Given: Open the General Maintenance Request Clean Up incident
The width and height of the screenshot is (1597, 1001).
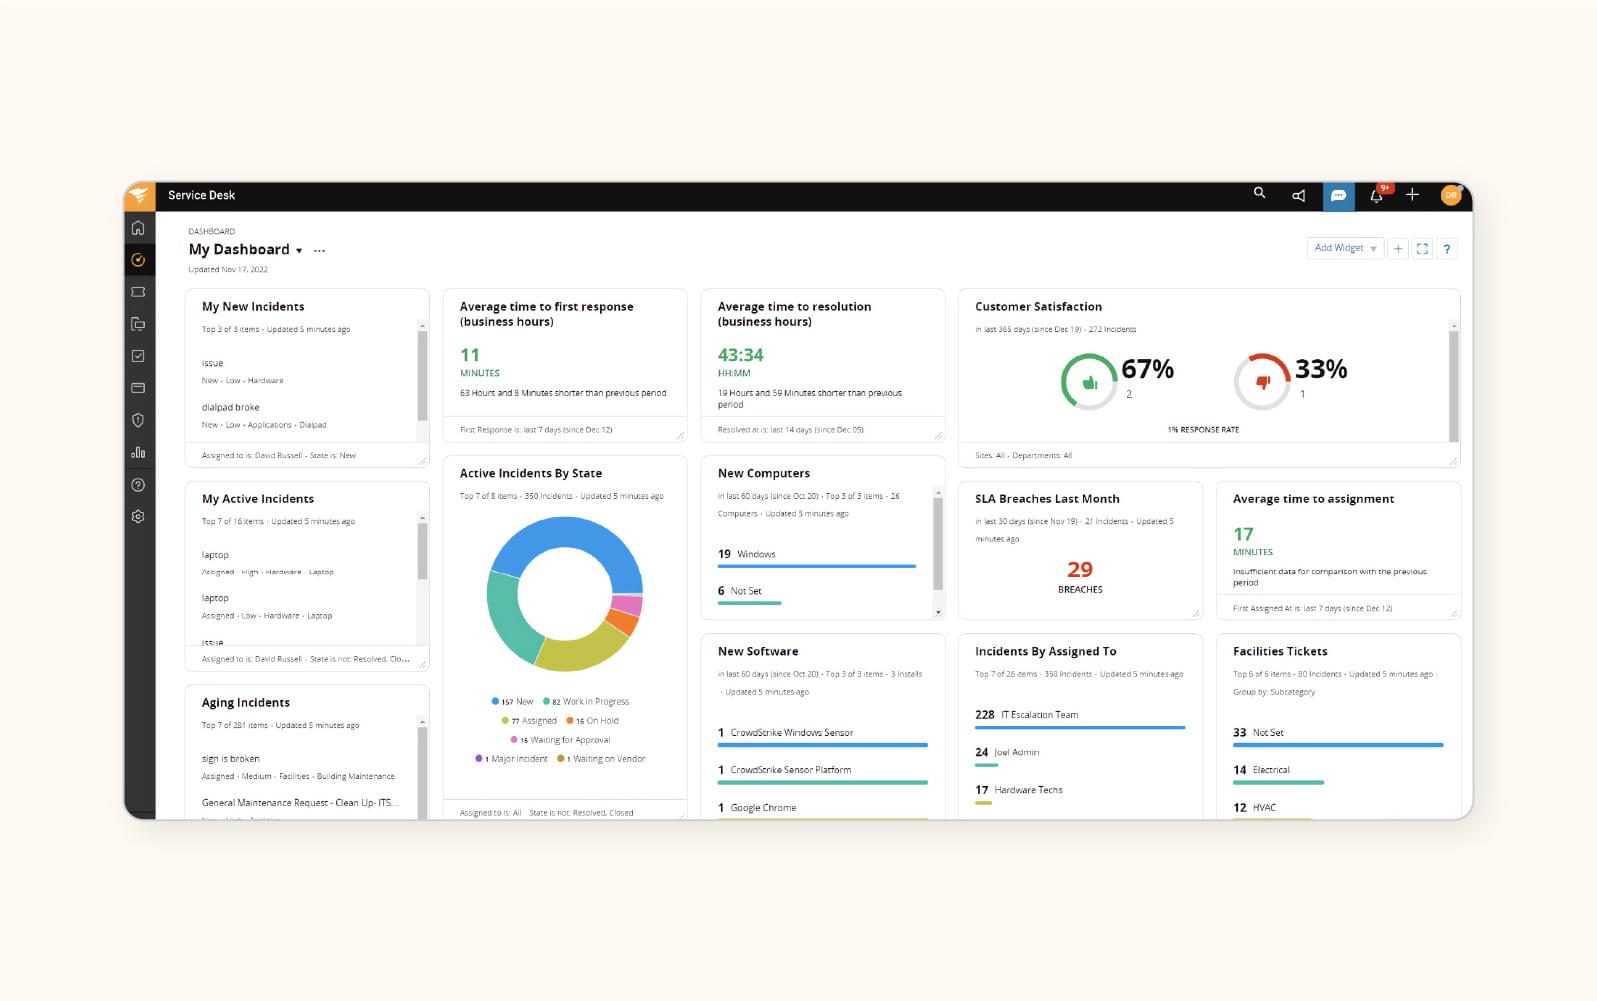Looking at the screenshot, I should (x=300, y=802).
